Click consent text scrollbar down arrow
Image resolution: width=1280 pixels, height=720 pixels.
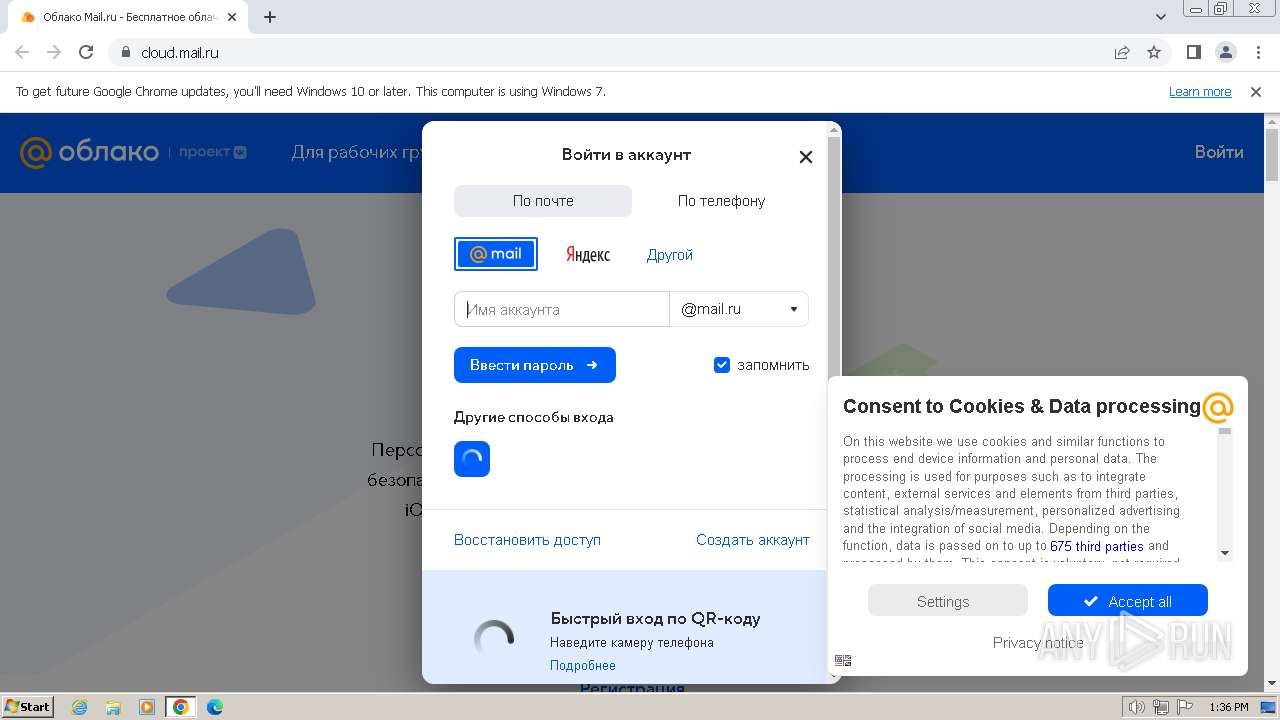click(x=1225, y=553)
